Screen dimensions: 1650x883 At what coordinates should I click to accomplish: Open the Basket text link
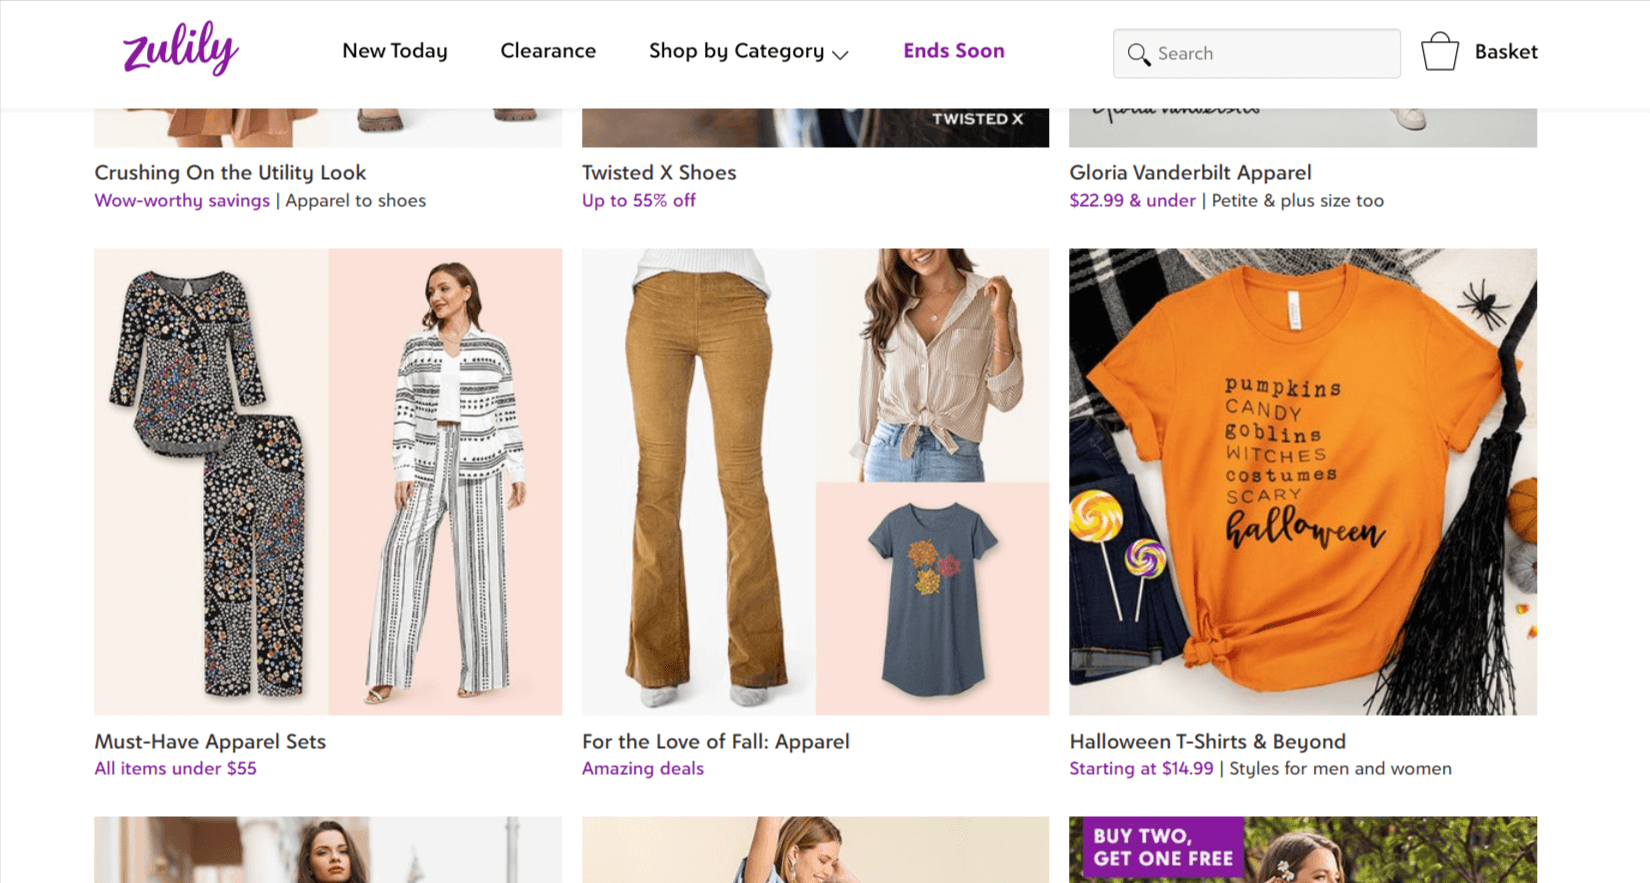coord(1505,52)
